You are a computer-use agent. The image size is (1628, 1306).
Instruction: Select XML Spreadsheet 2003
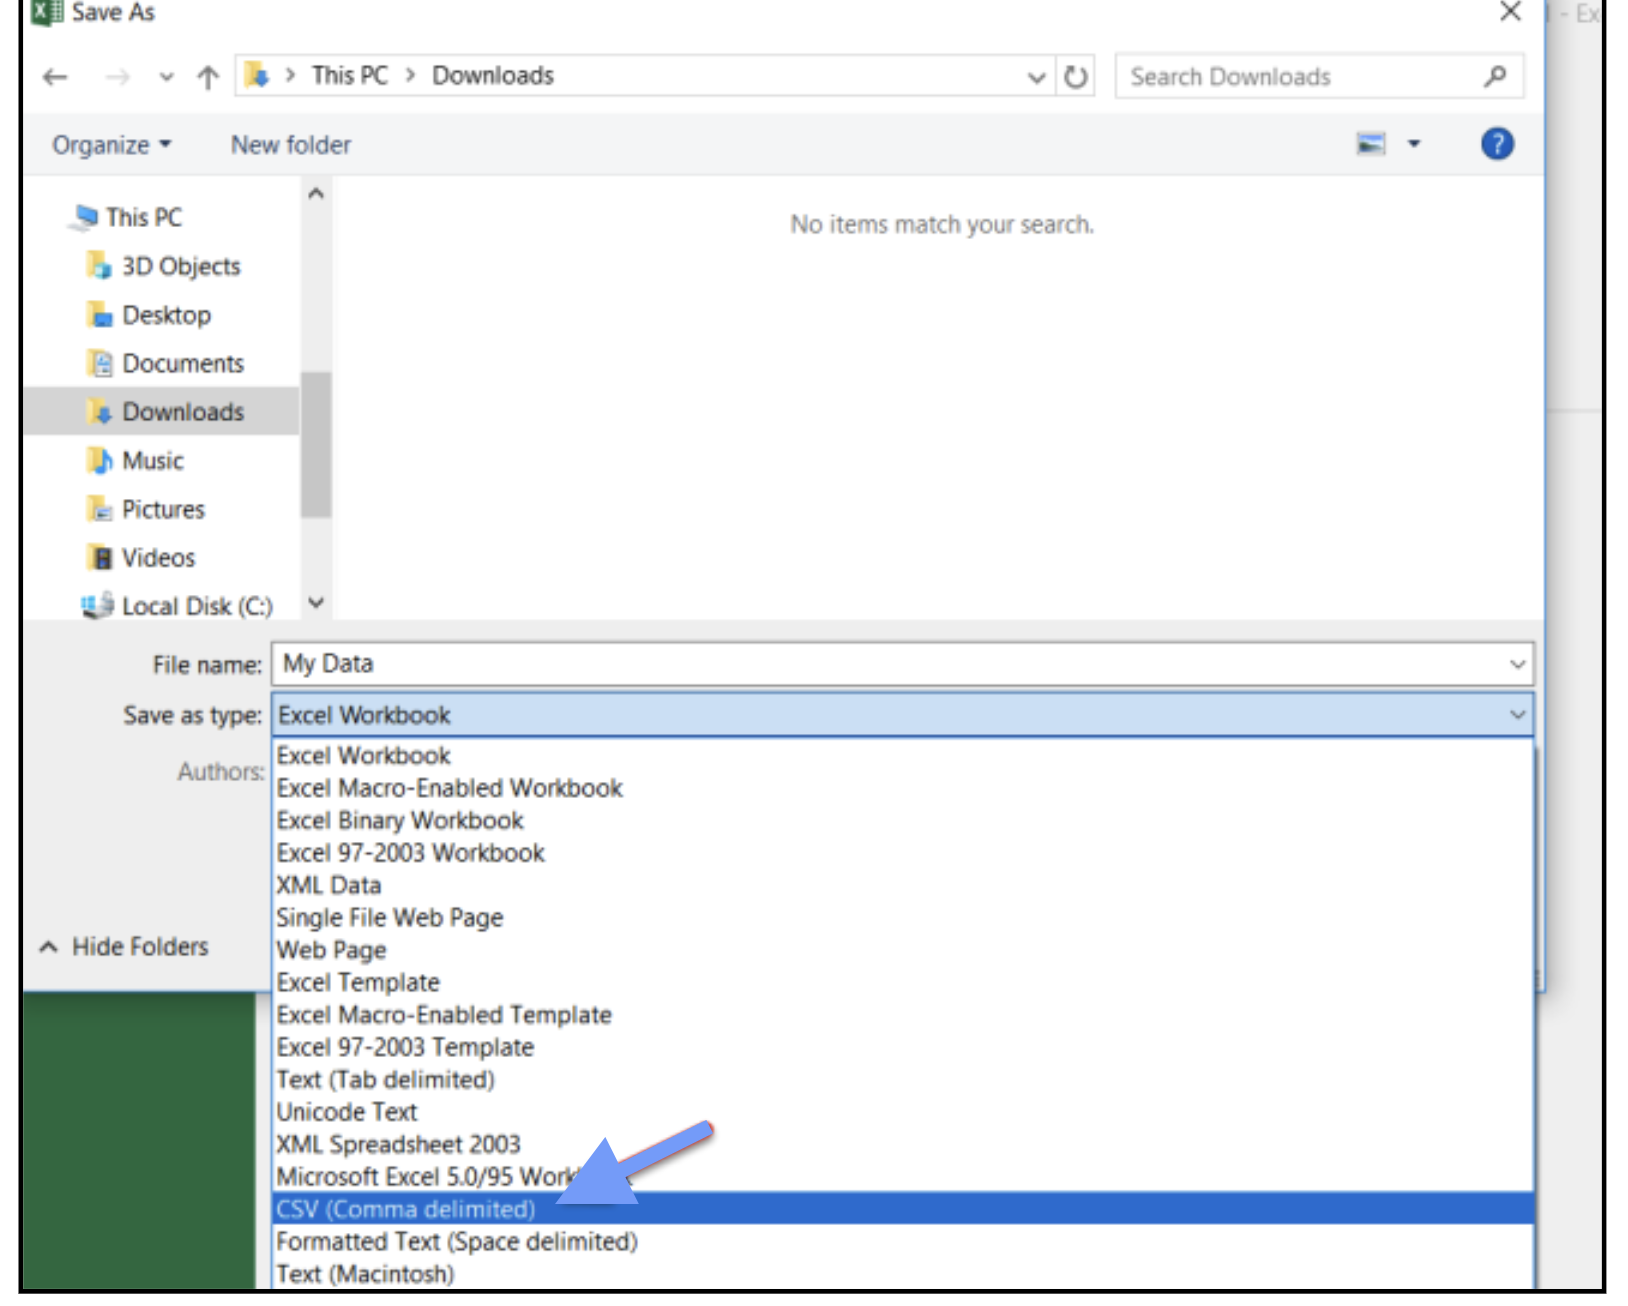pyautogui.click(x=903, y=1144)
